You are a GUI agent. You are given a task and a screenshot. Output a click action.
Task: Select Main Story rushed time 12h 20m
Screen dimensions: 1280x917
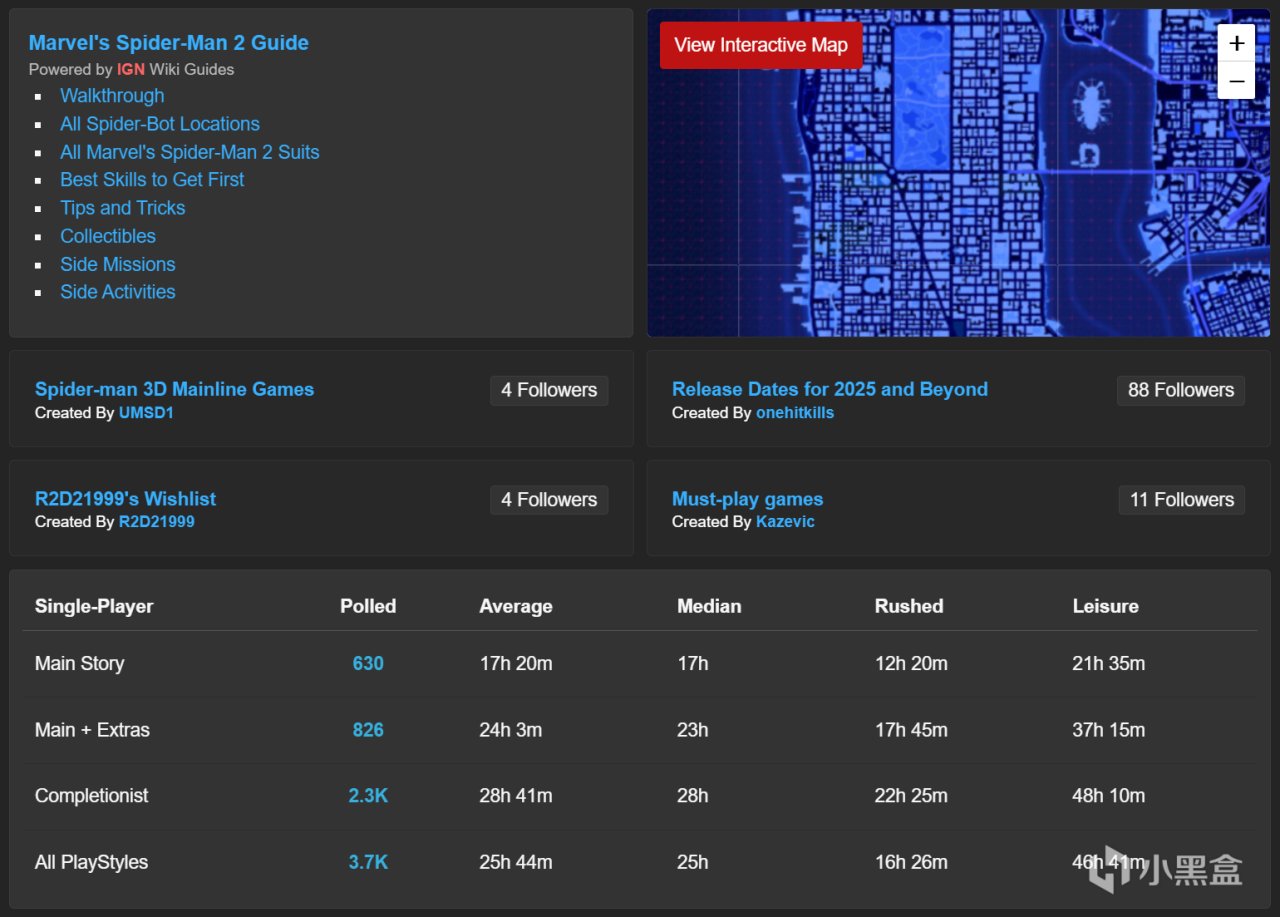pyautogui.click(x=911, y=663)
